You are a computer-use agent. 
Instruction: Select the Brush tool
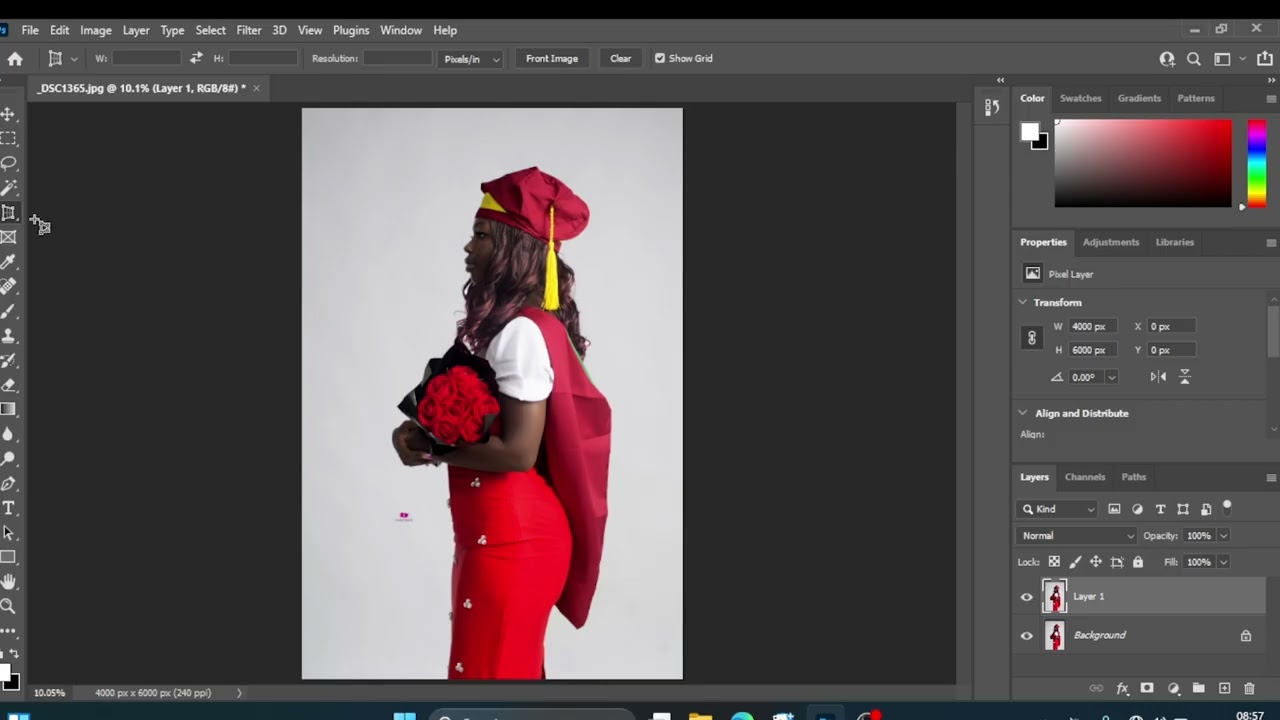tap(8, 311)
